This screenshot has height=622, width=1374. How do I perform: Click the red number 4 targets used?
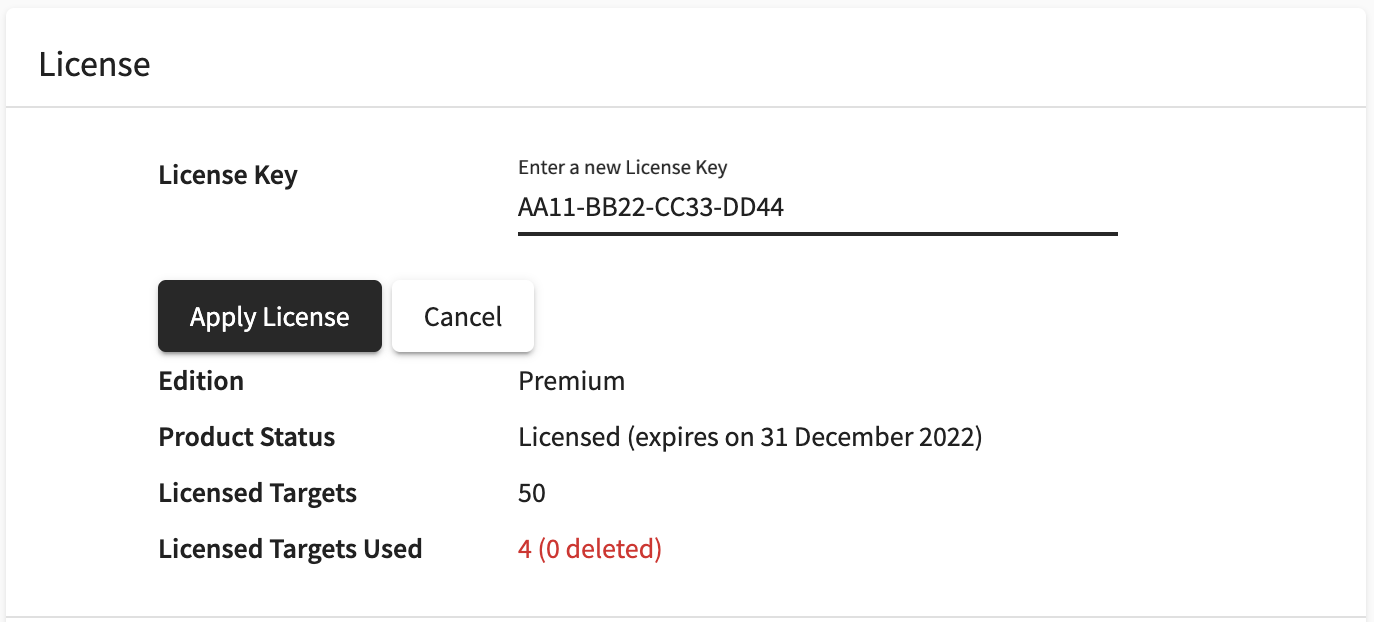click(525, 549)
